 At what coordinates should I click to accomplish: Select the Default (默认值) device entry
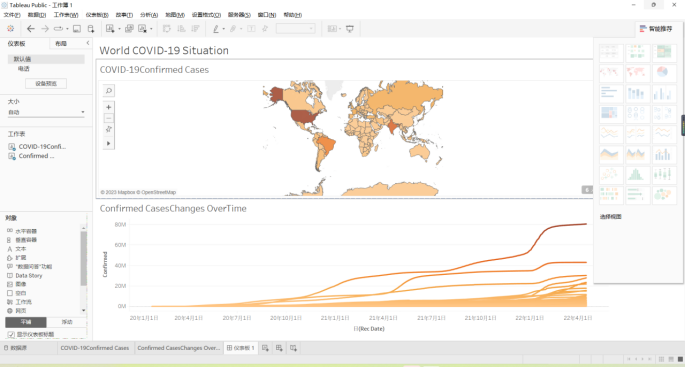(46, 59)
